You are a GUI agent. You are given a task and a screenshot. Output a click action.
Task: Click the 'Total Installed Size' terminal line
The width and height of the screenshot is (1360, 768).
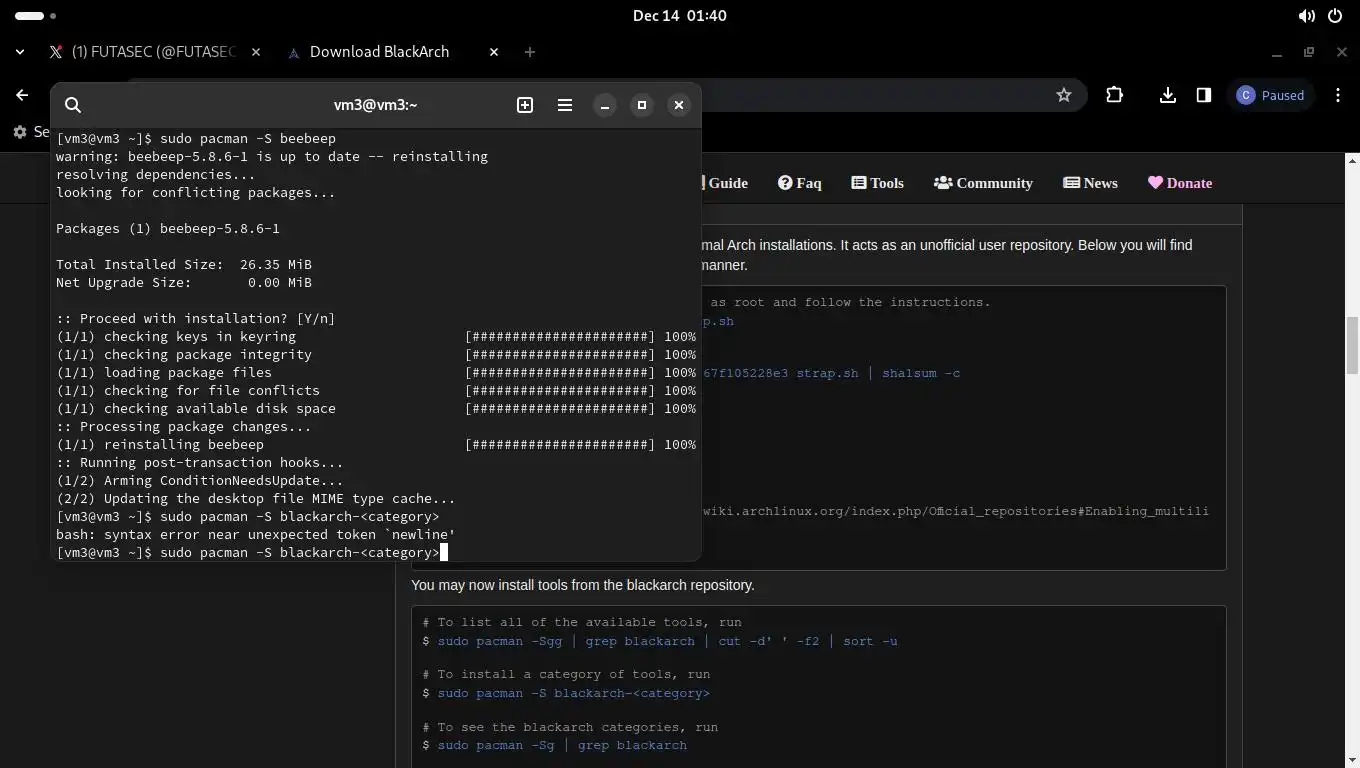[184, 265]
